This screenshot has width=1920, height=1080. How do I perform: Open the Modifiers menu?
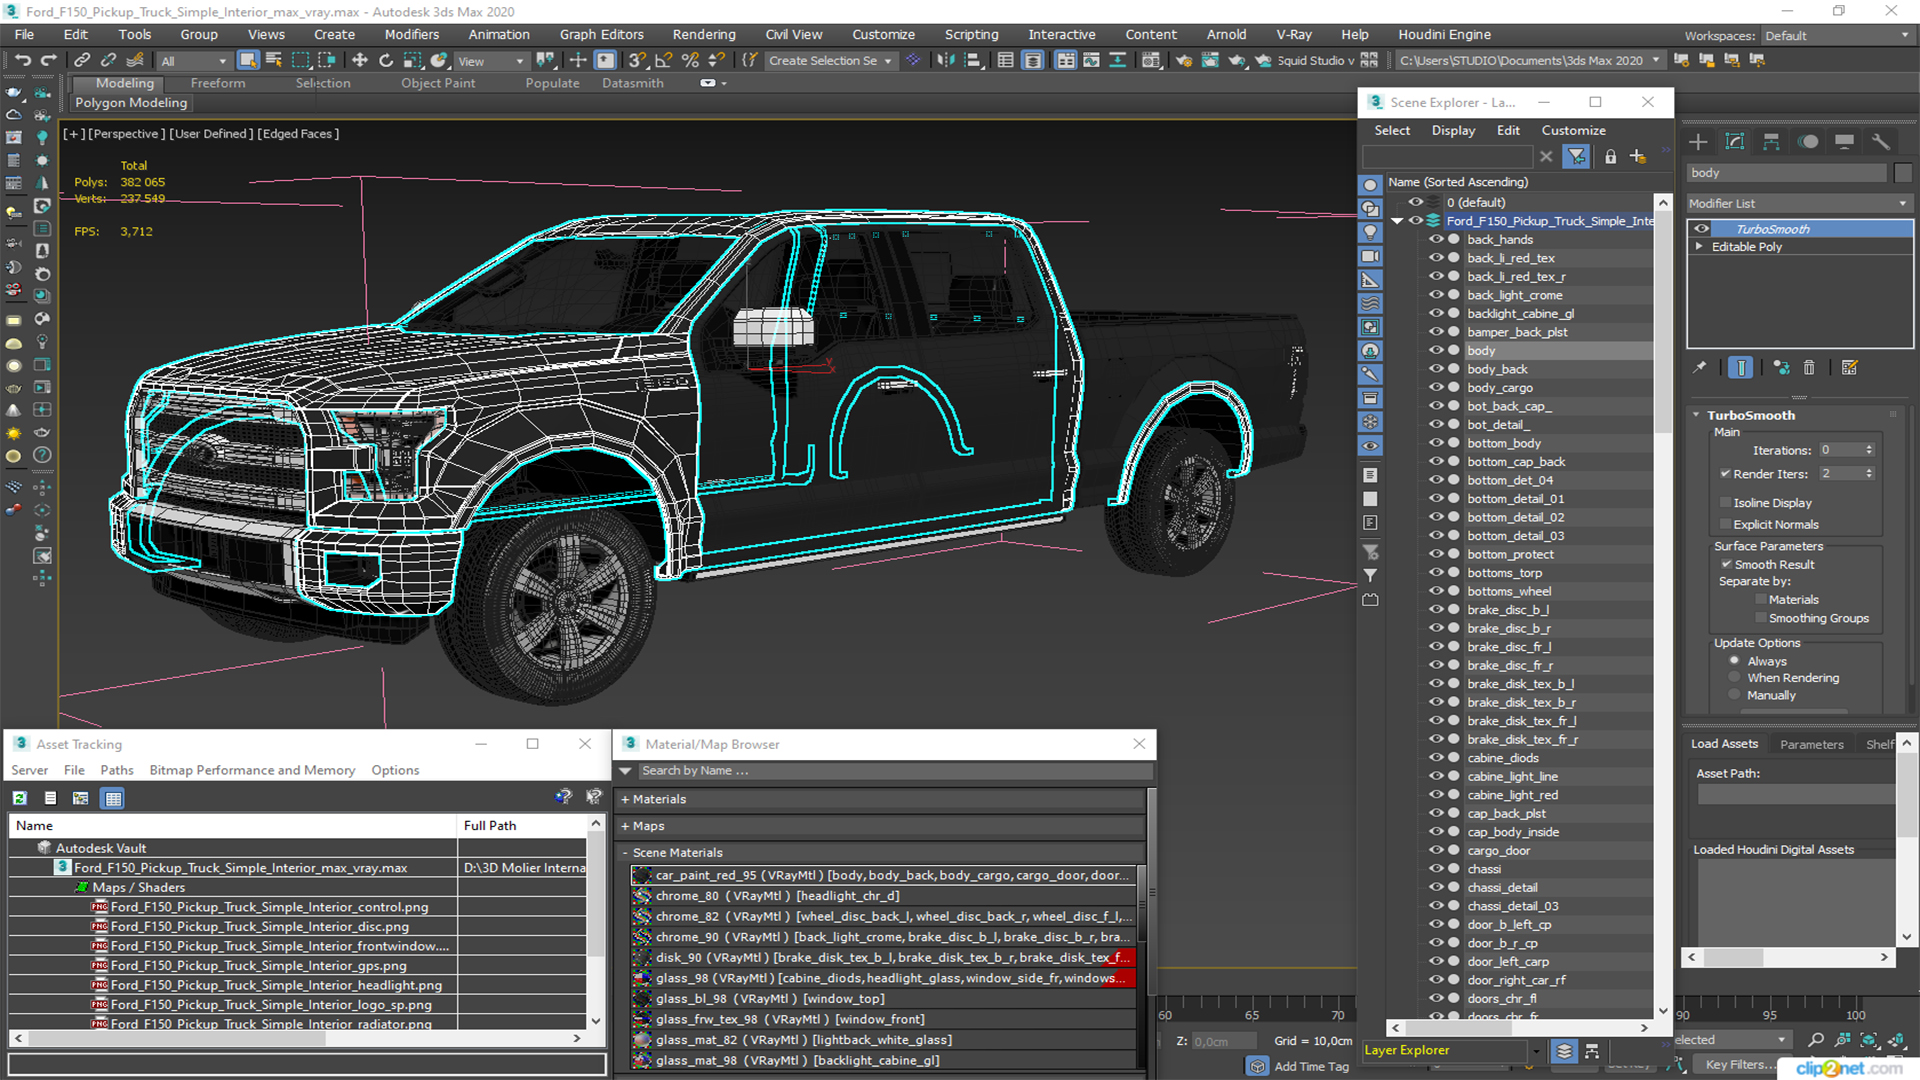click(412, 34)
